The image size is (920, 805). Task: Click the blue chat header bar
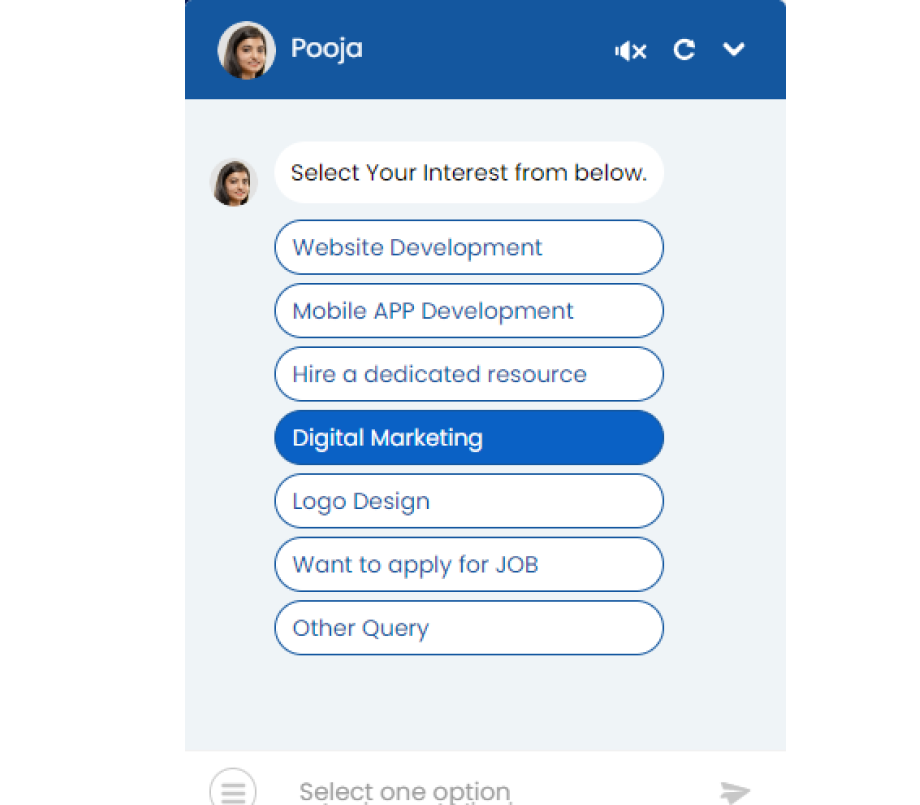[x=485, y=49]
